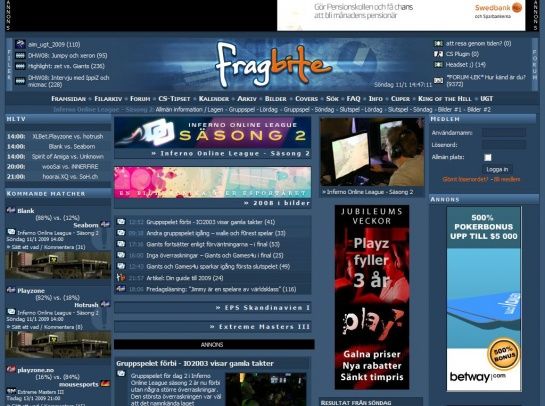Click the 'Logga in' button

[x=497, y=169]
